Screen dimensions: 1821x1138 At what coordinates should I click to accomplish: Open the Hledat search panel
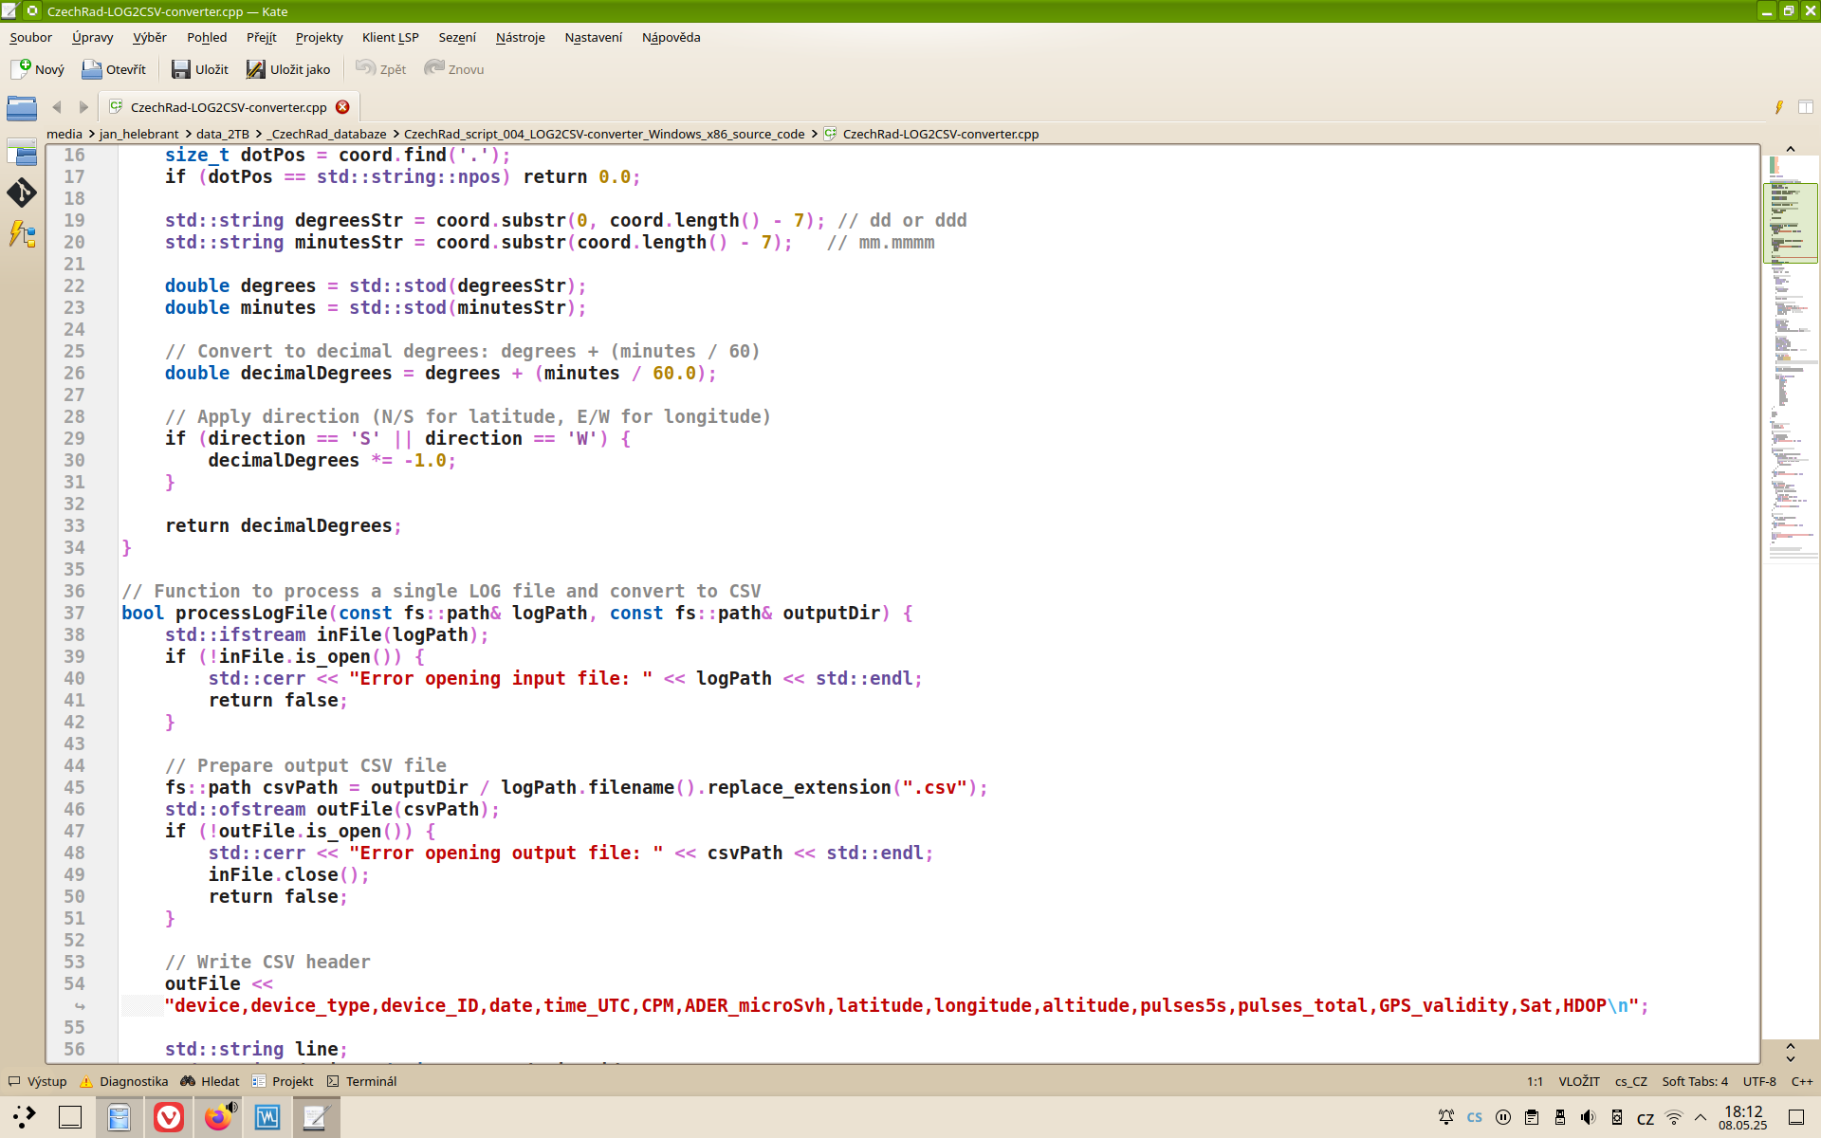pyautogui.click(x=210, y=1081)
